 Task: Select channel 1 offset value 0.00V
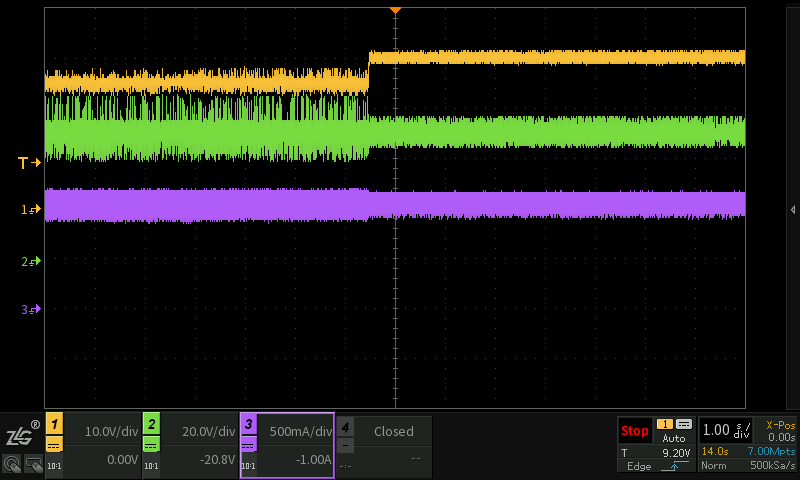pyautogui.click(x=122, y=460)
